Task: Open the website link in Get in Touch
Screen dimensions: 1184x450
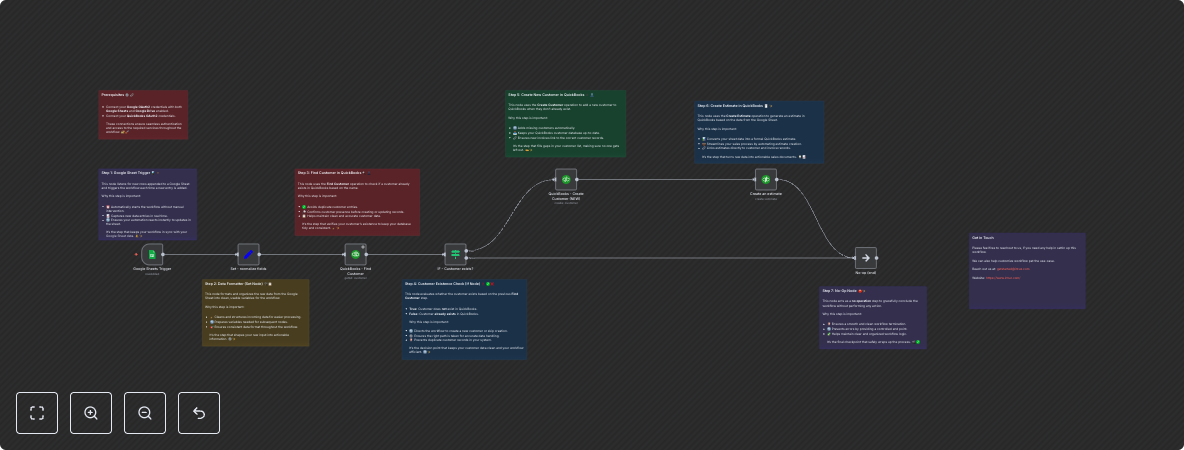Action: pyautogui.click(x=1003, y=278)
